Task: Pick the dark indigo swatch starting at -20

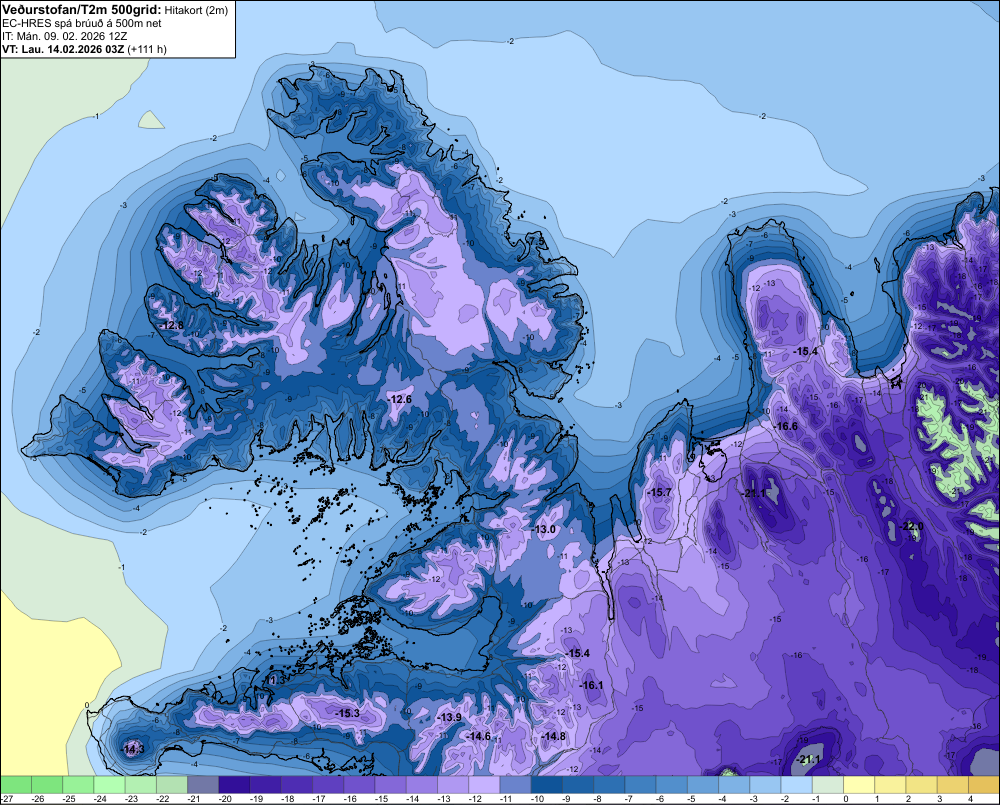Action: tap(235, 784)
